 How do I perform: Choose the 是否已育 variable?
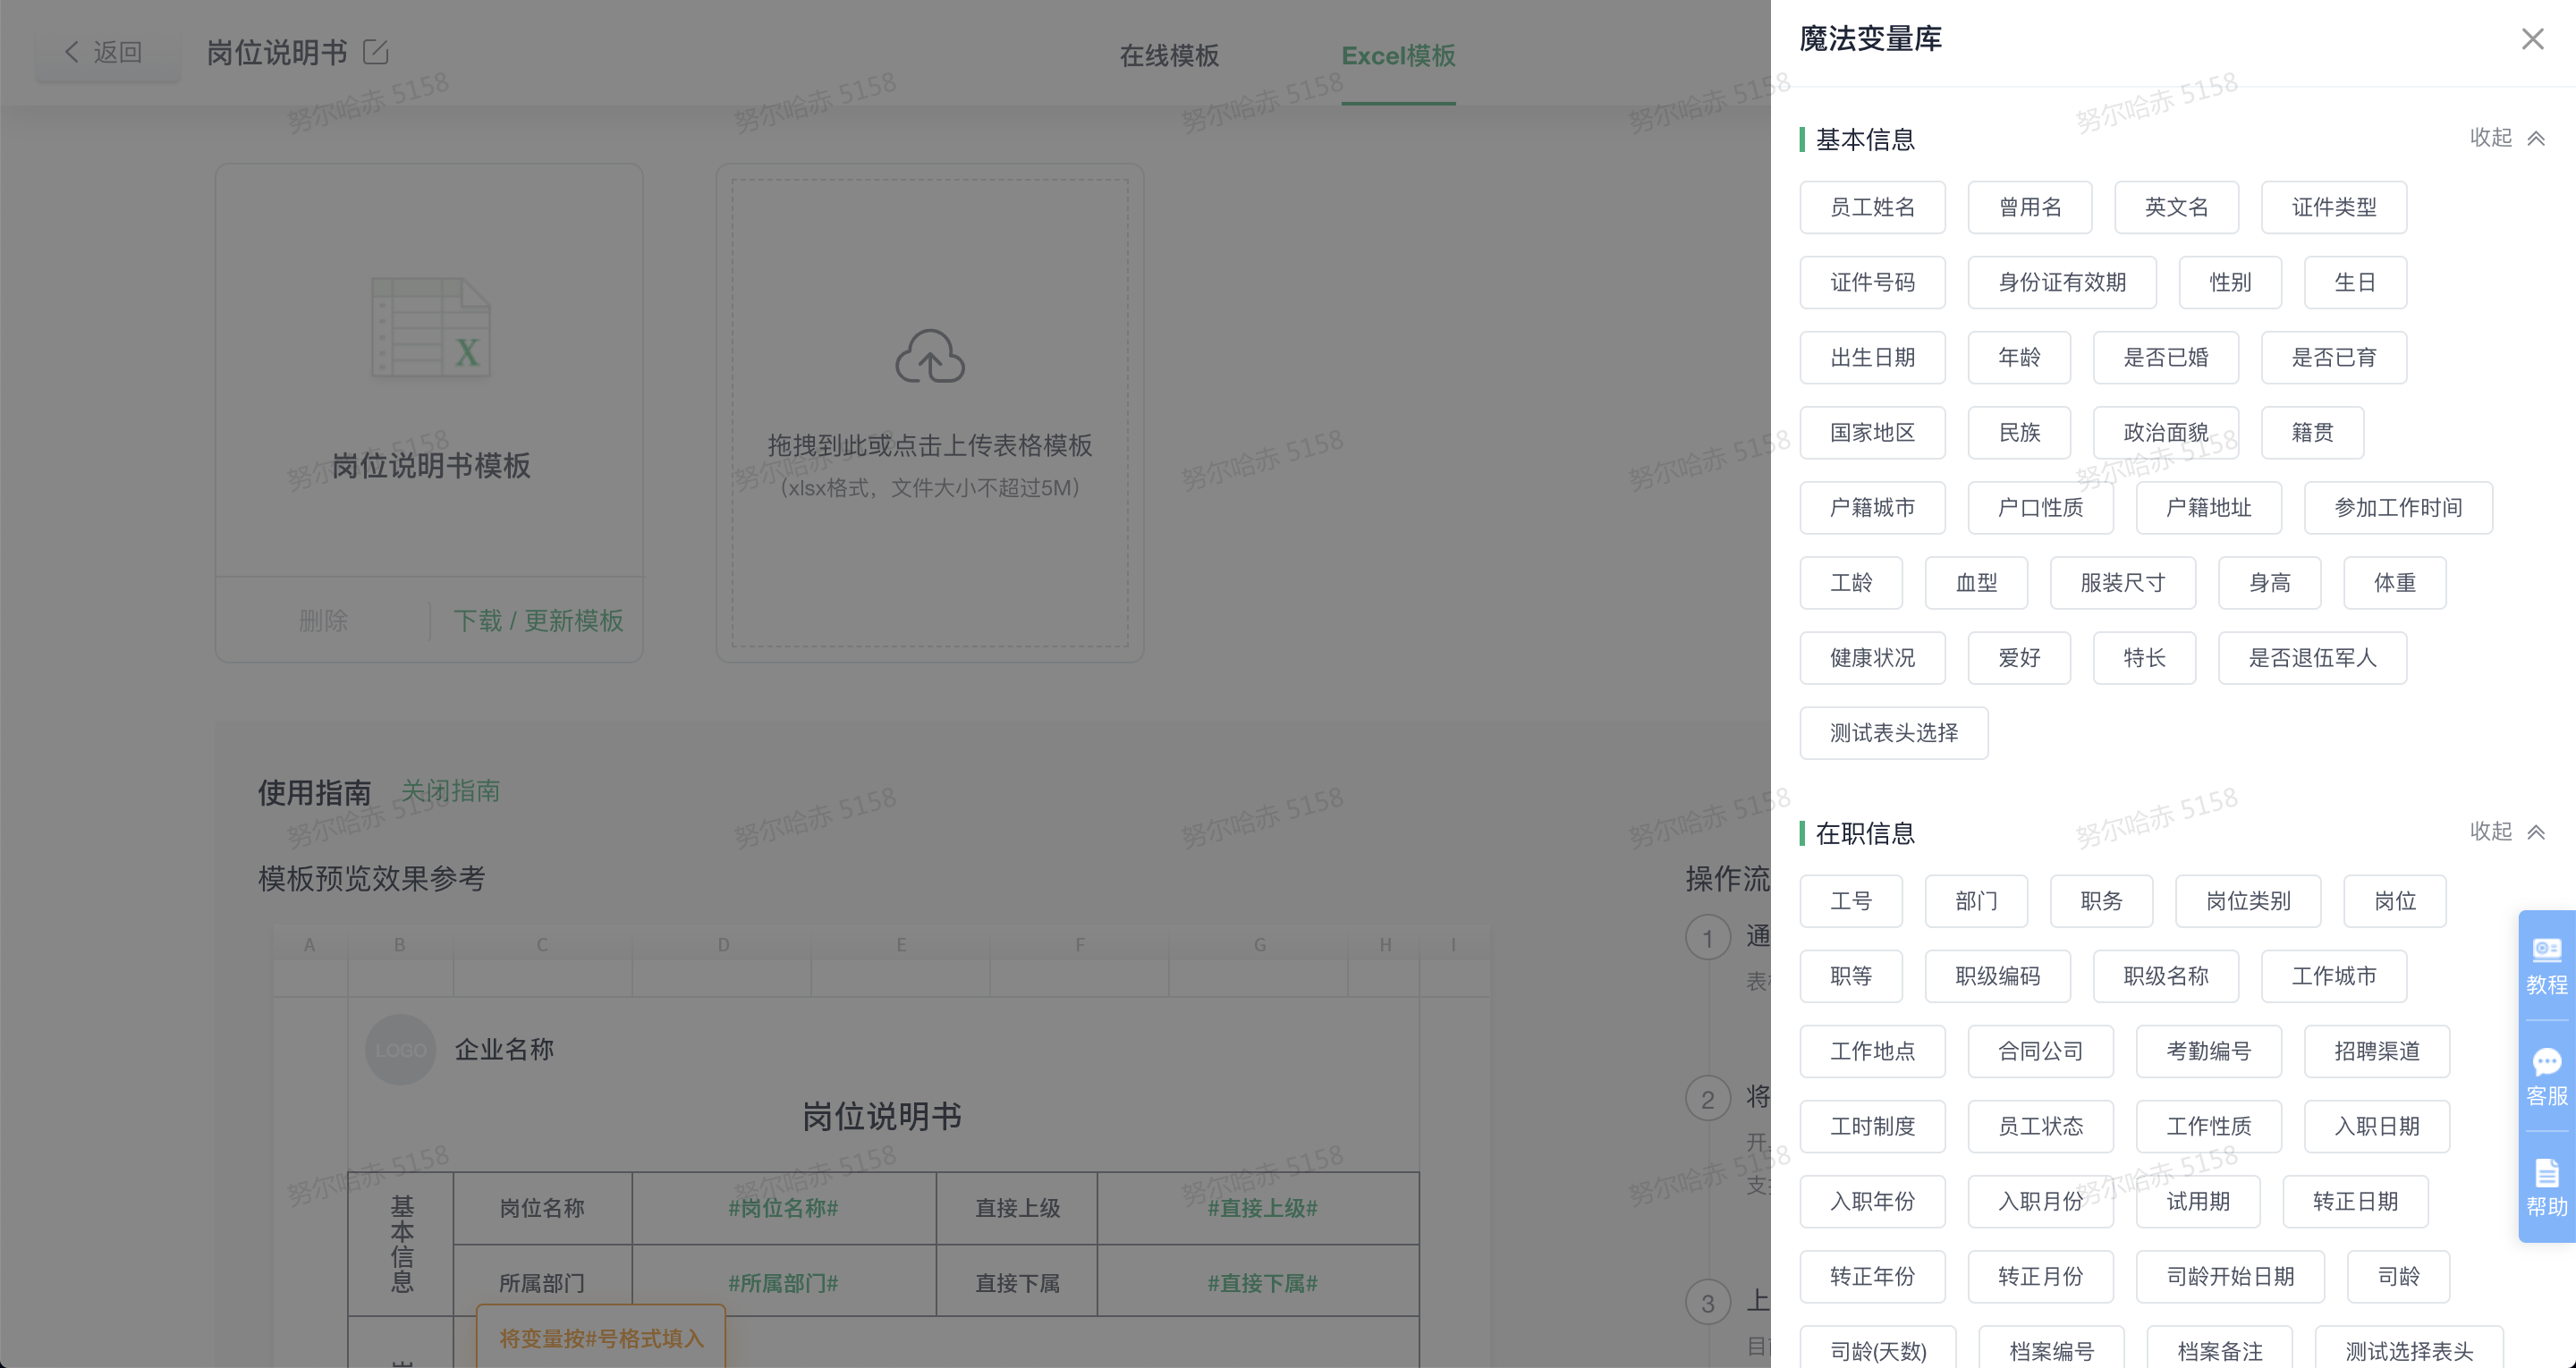point(2334,357)
